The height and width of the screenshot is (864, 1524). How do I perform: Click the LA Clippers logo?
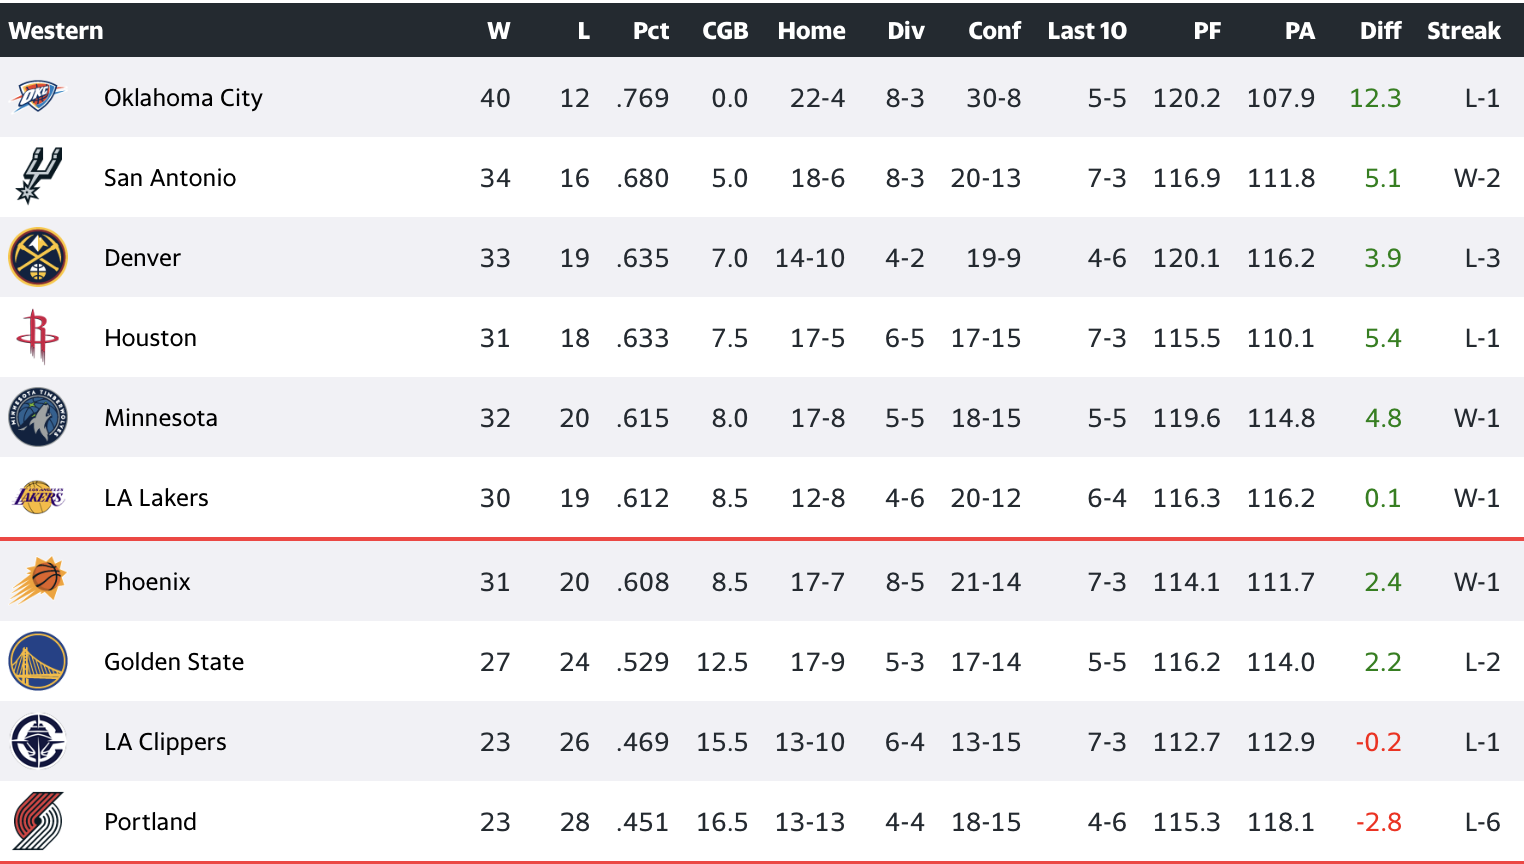pyautogui.click(x=38, y=741)
